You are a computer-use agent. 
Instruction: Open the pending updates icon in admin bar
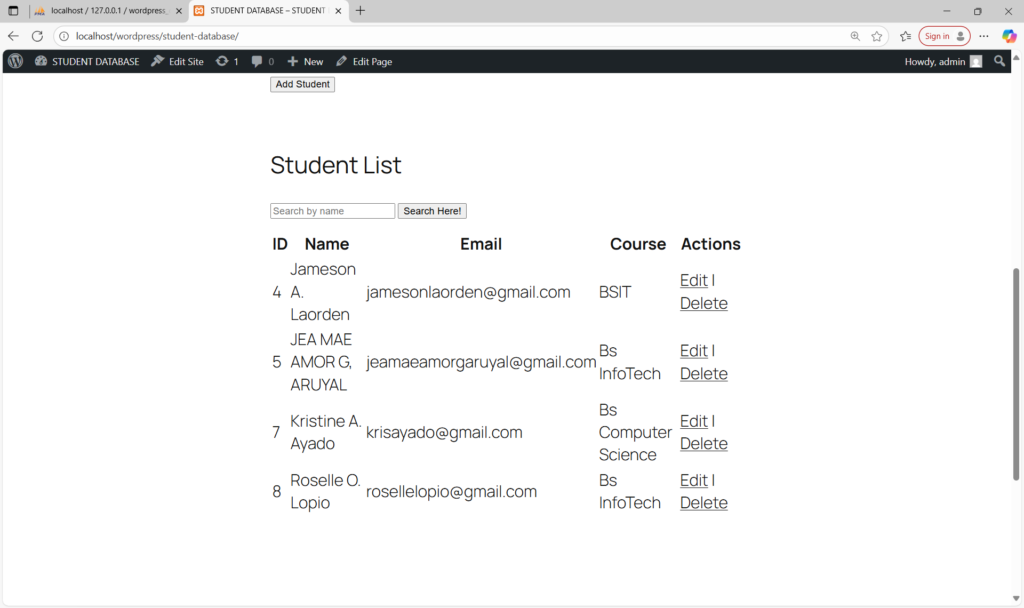227,61
